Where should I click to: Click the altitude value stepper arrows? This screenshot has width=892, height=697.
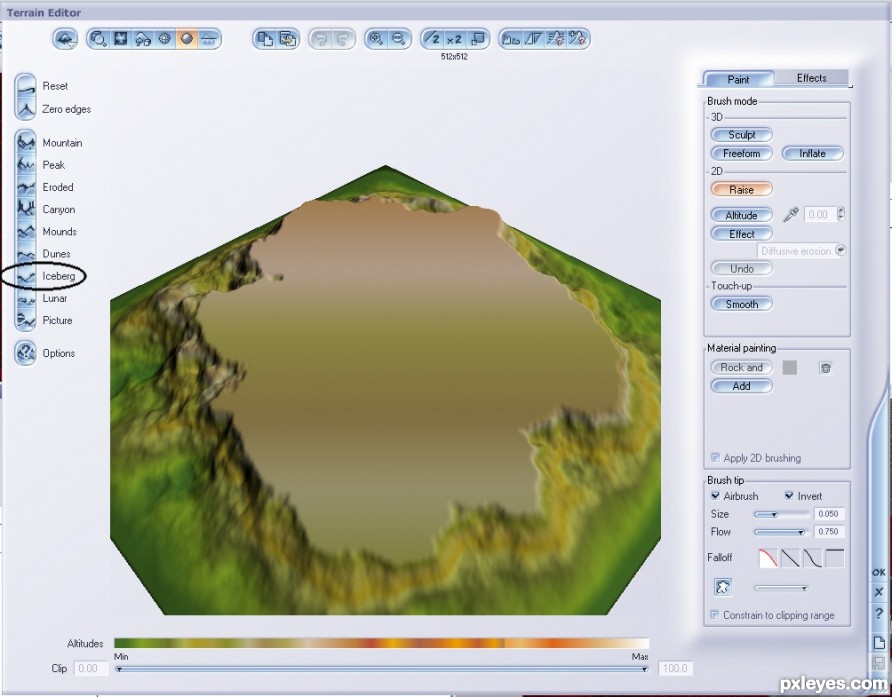[x=841, y=214]
